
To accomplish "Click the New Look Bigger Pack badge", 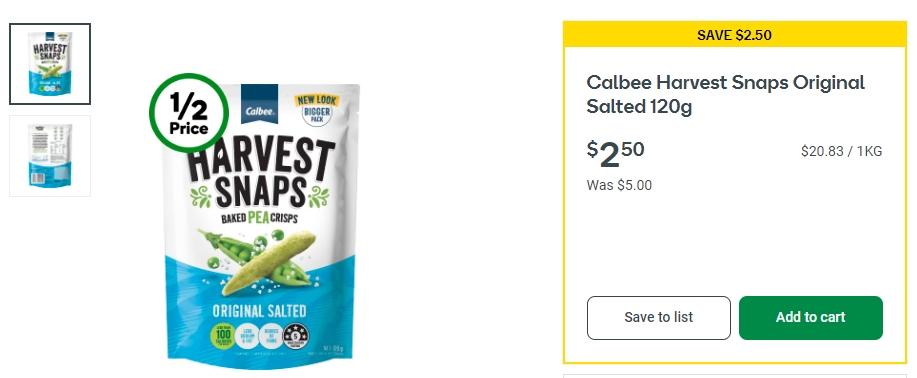I will (317, 110).
